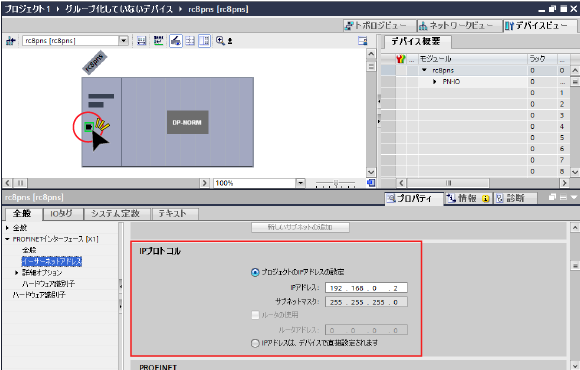This screenshot has width=580, height=370.
Task: Click the 新しいサブネットの追加 button
Action: tap(300, 227)
